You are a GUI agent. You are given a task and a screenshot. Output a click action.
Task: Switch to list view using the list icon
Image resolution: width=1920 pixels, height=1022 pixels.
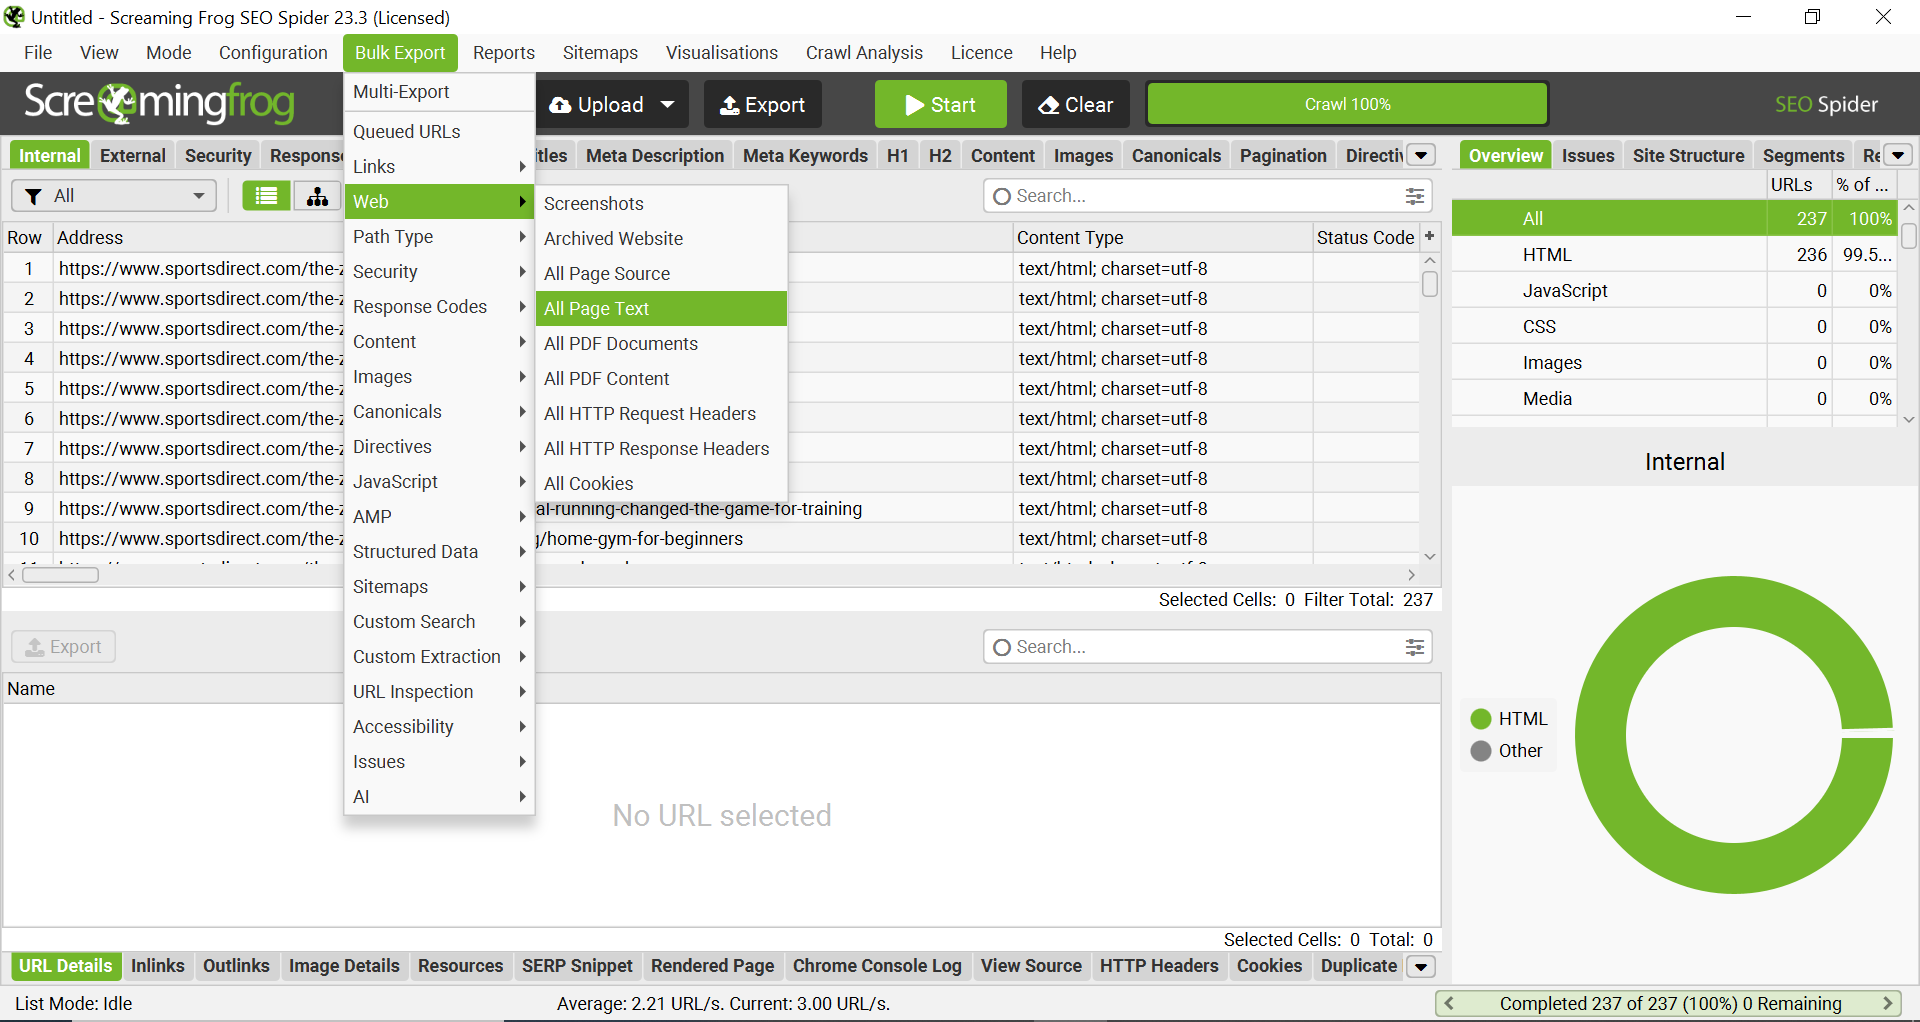266,195
